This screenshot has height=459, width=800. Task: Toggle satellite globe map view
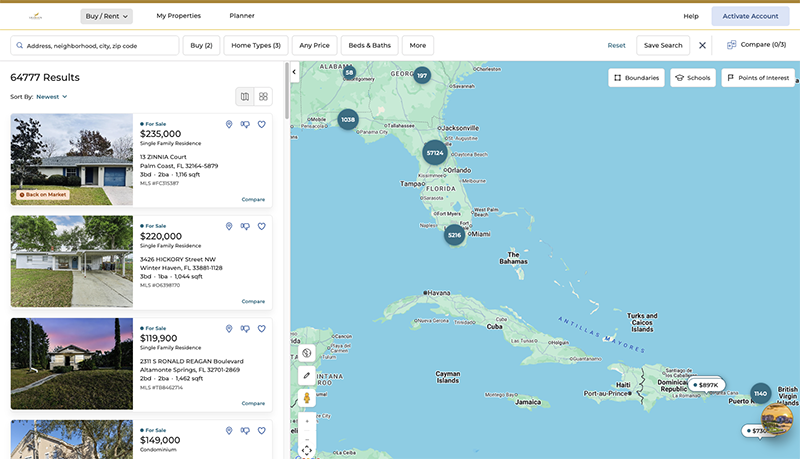(x=307, y=353)
